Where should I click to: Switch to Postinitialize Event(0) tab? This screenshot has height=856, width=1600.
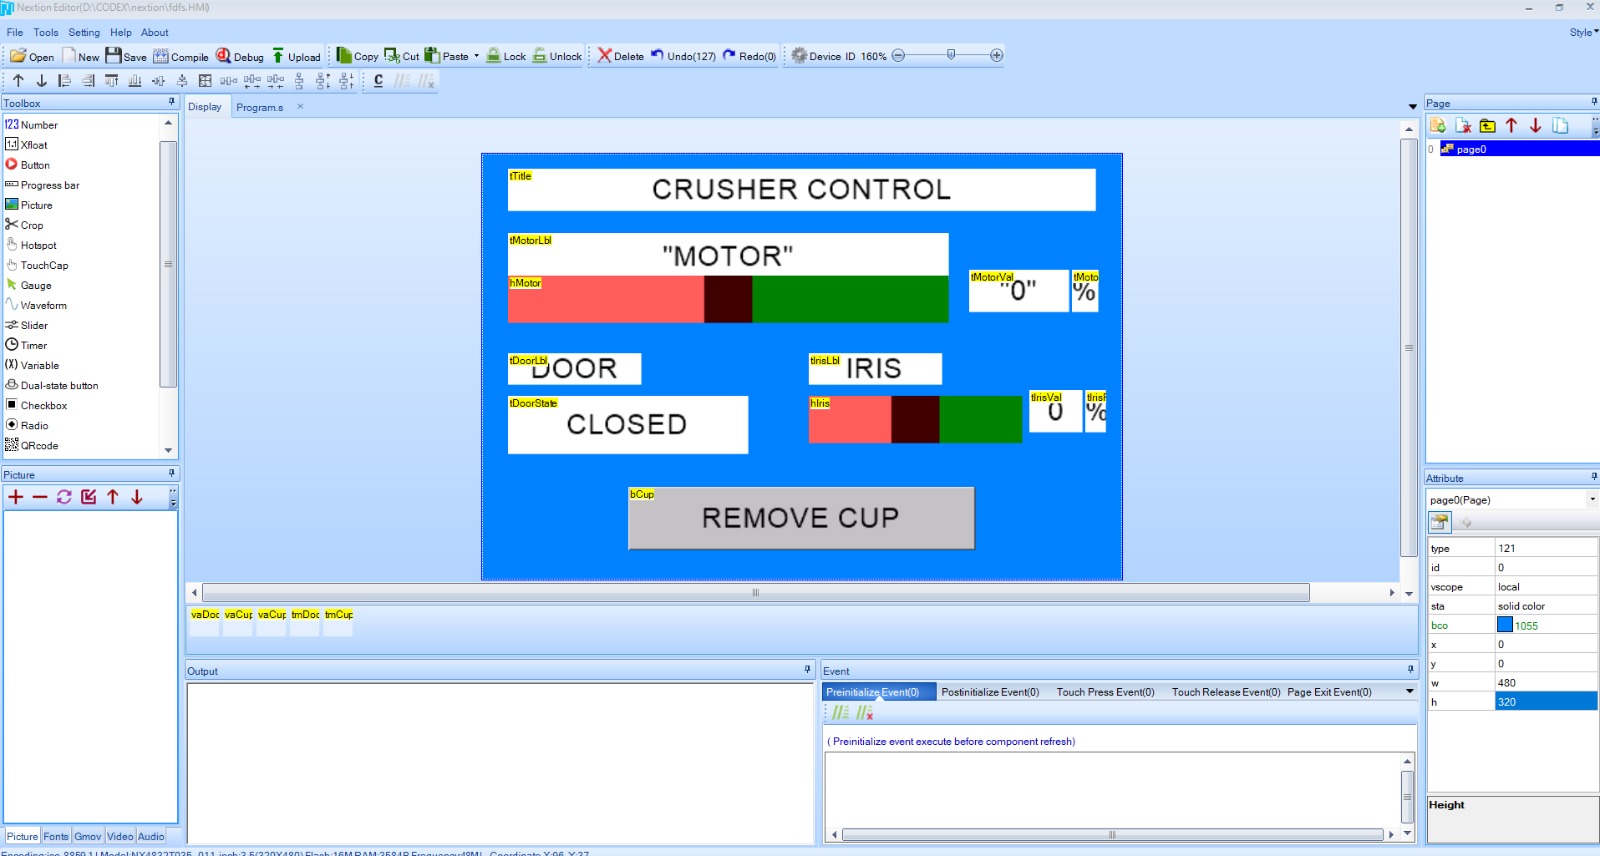[x=990, y=692]
